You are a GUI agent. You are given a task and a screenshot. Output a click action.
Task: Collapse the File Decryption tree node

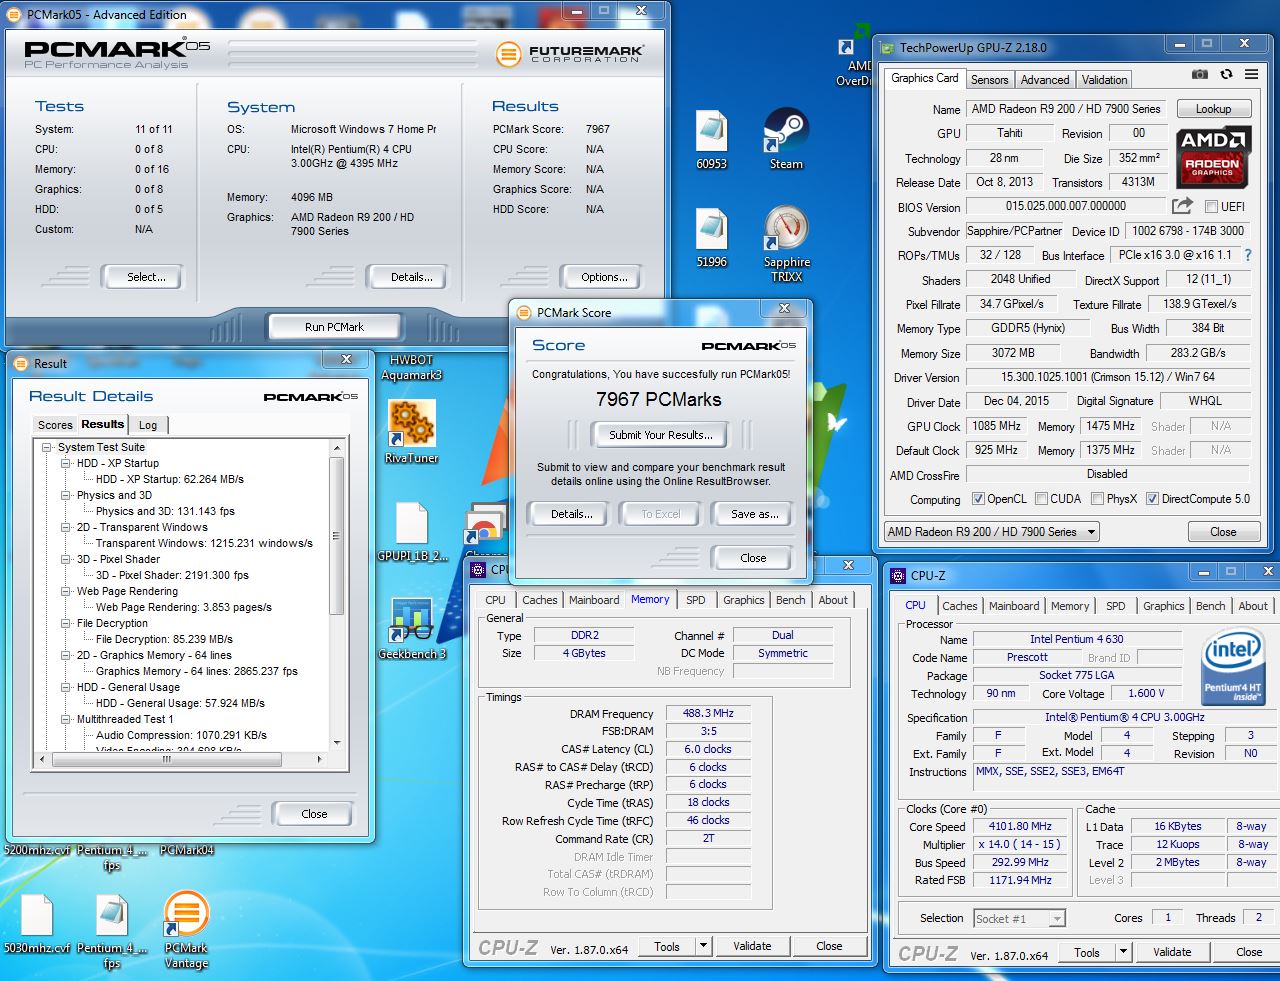point(65,624)
